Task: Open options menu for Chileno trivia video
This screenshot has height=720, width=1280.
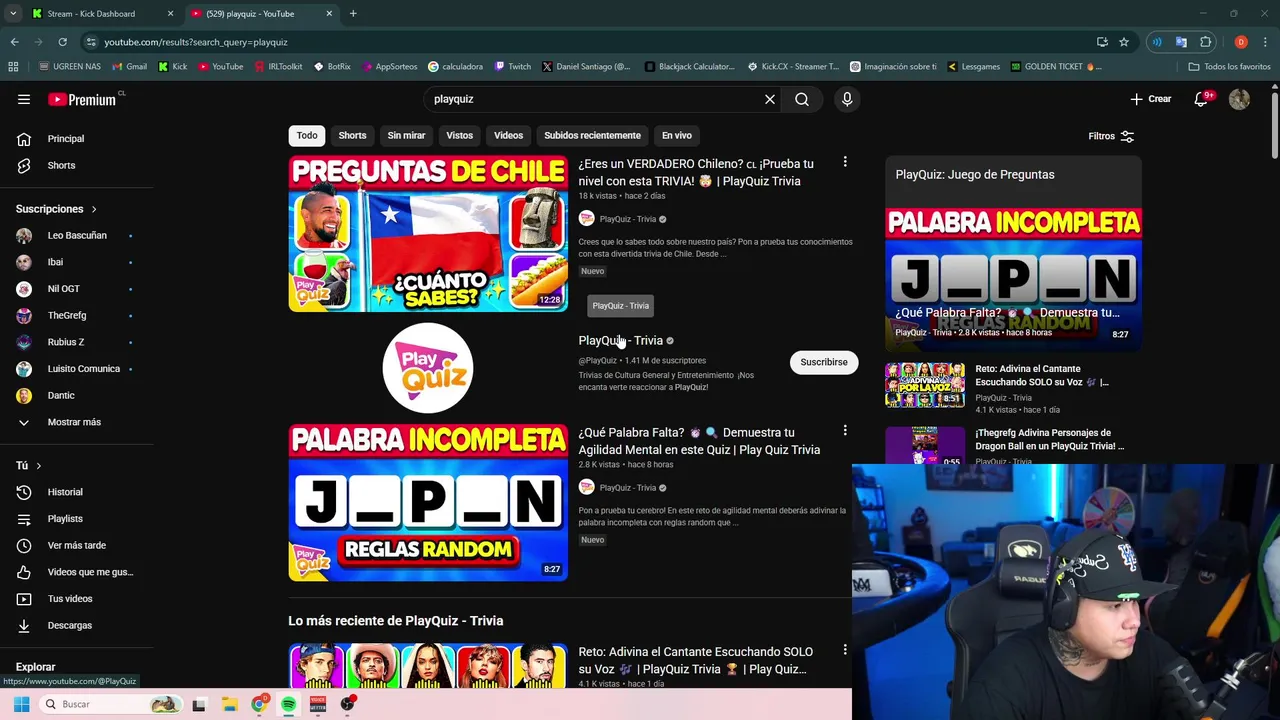Action: 845,162
